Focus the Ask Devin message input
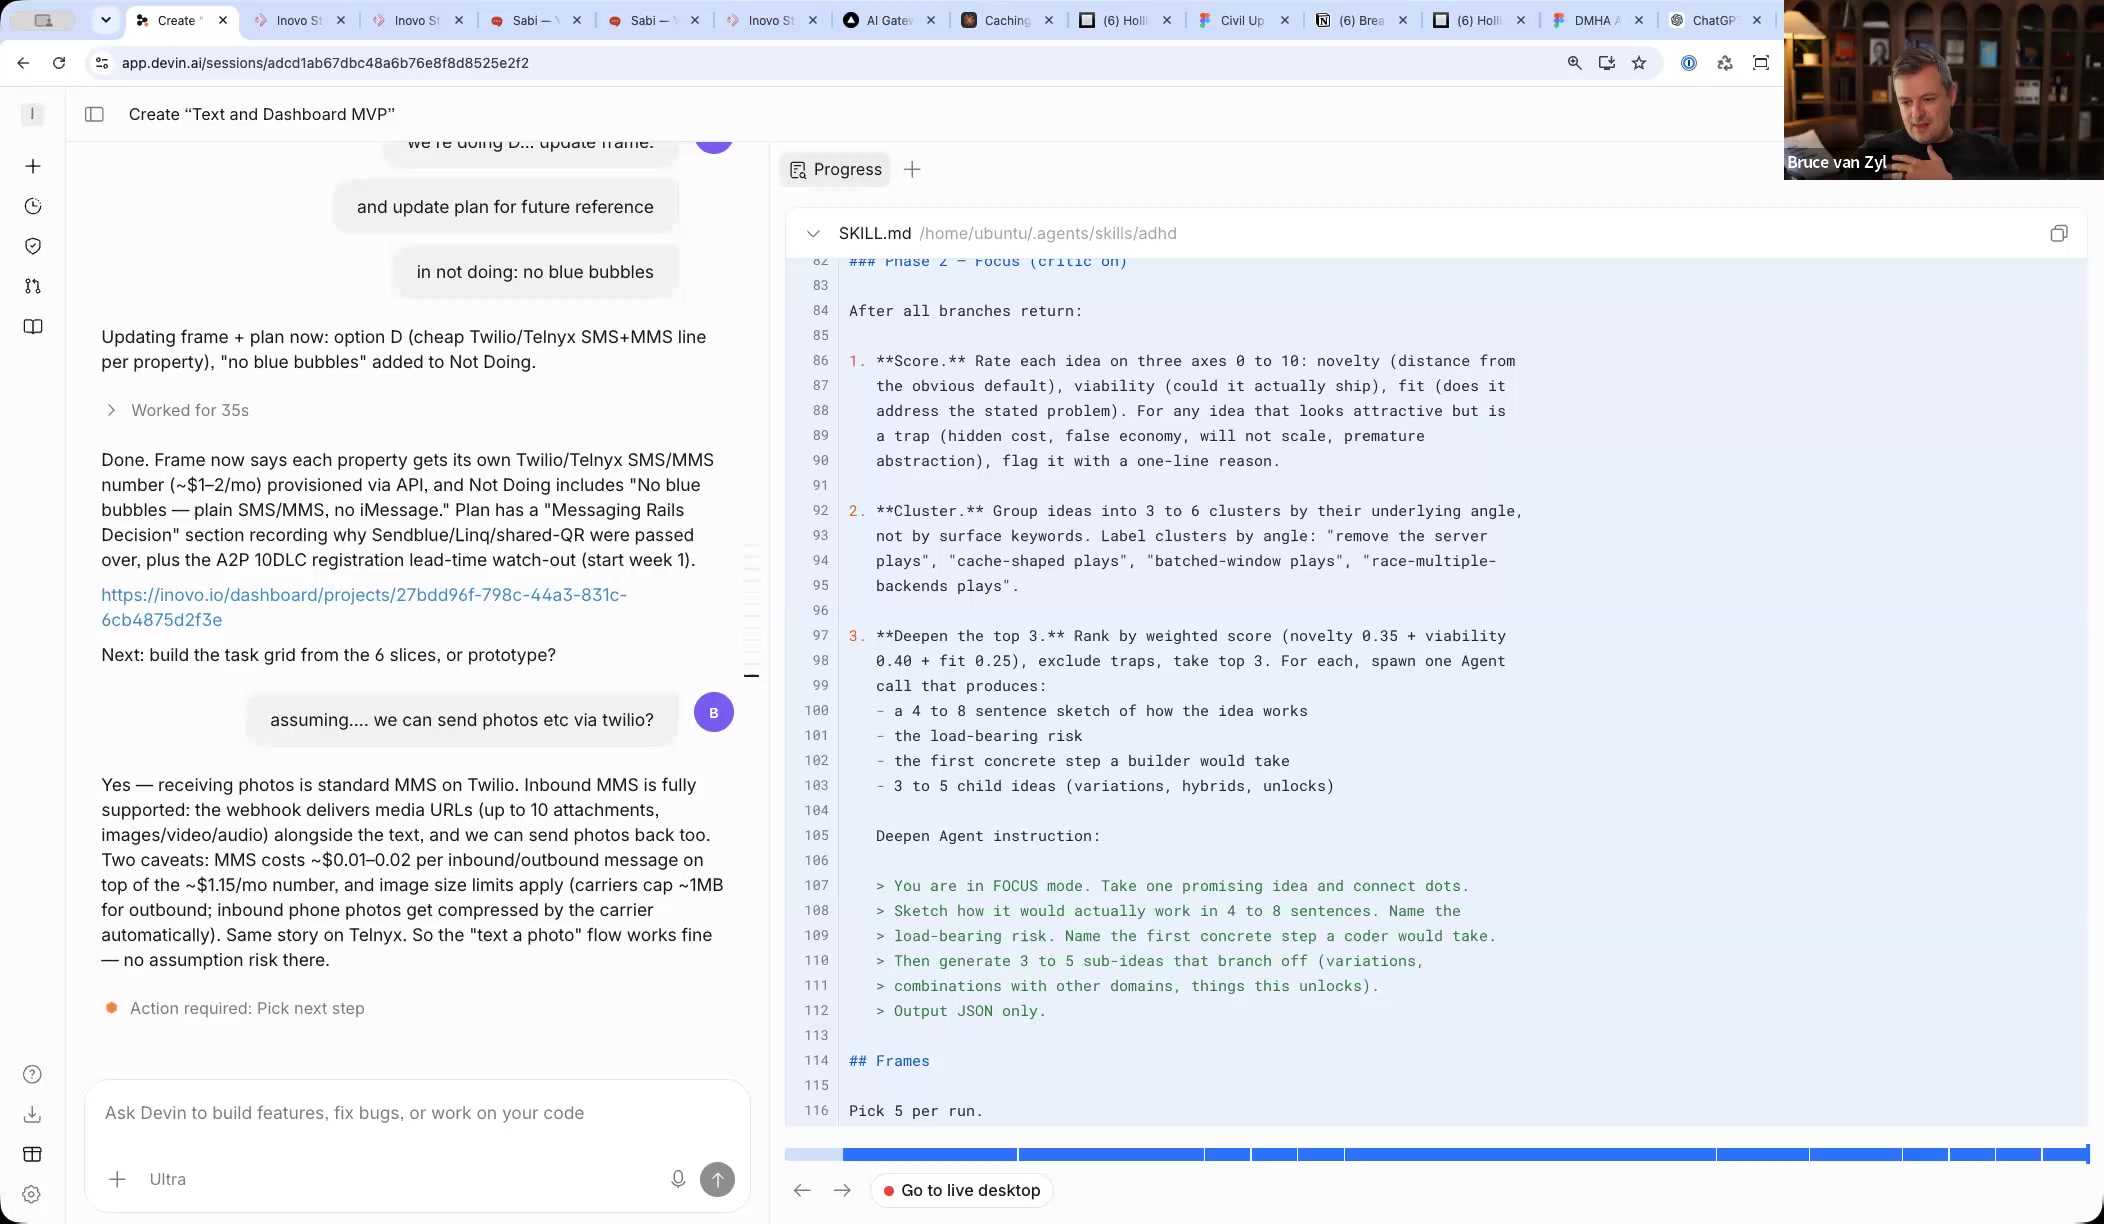This screenshot has height=1224, width=2104. click(x=418, y=1113)
